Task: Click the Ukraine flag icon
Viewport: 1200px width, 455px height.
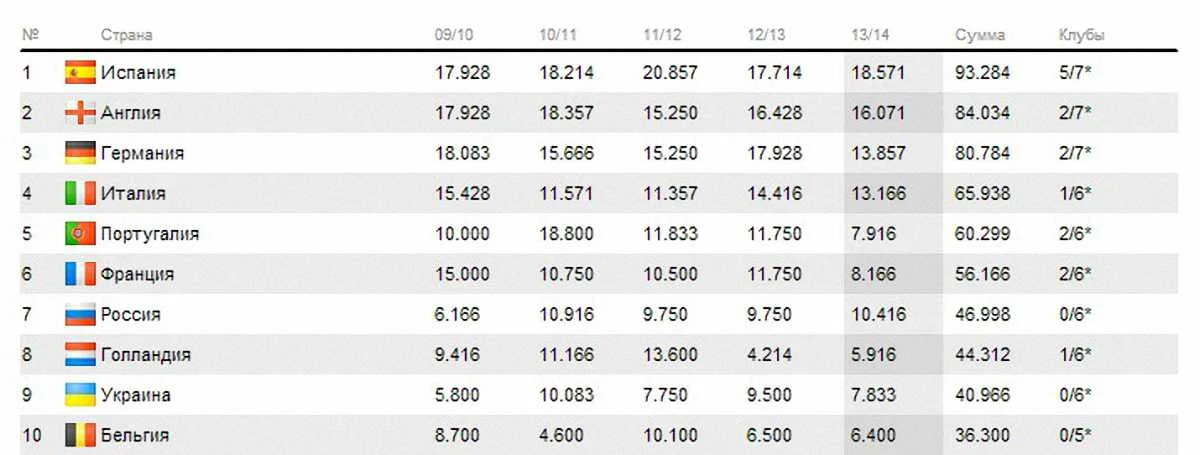Action: pyautogui.click(x=80, y=395)
